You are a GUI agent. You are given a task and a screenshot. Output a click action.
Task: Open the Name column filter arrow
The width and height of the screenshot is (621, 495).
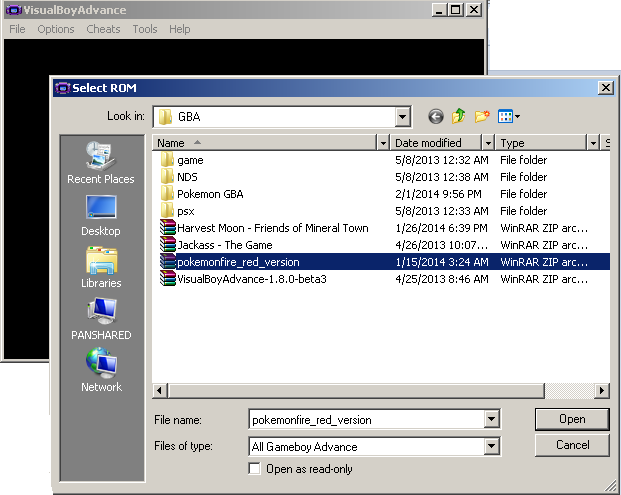383,143
